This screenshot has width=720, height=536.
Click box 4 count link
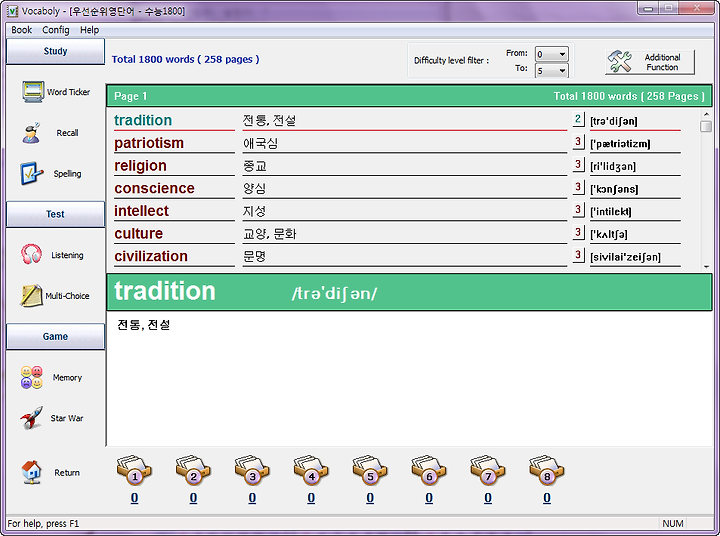pos(311,498)
